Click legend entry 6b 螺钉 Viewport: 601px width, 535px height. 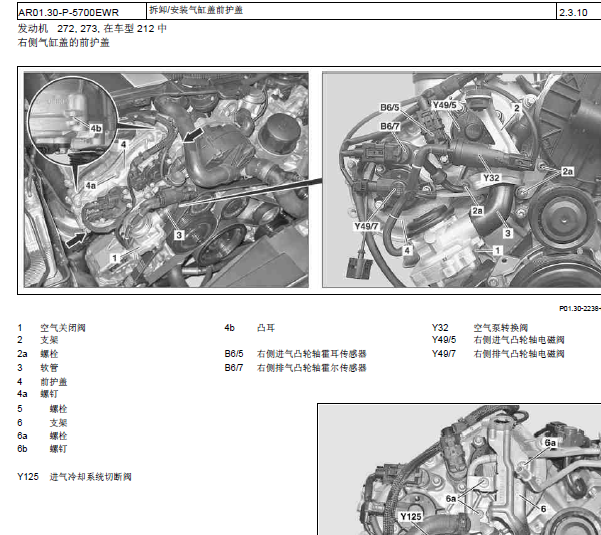click(x=42, y=449)
